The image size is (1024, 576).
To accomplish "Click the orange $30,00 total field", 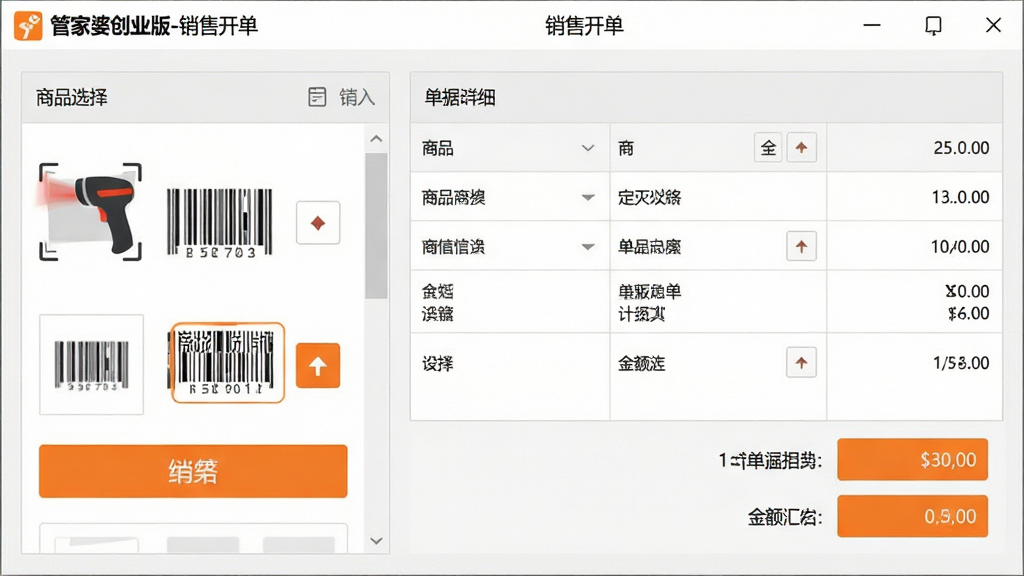I will 912,460.
